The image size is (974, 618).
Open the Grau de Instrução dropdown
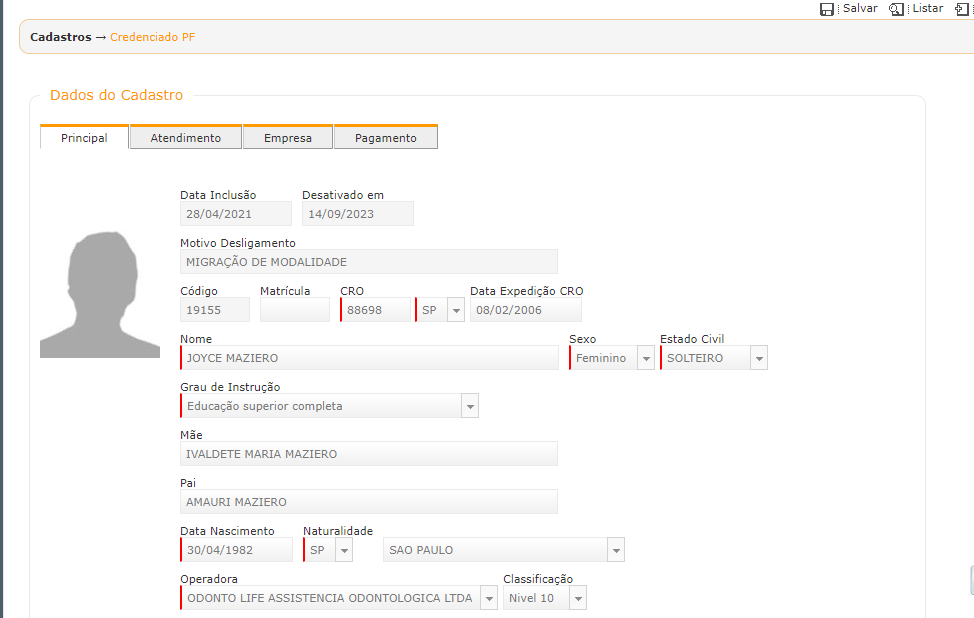[470, 407]
